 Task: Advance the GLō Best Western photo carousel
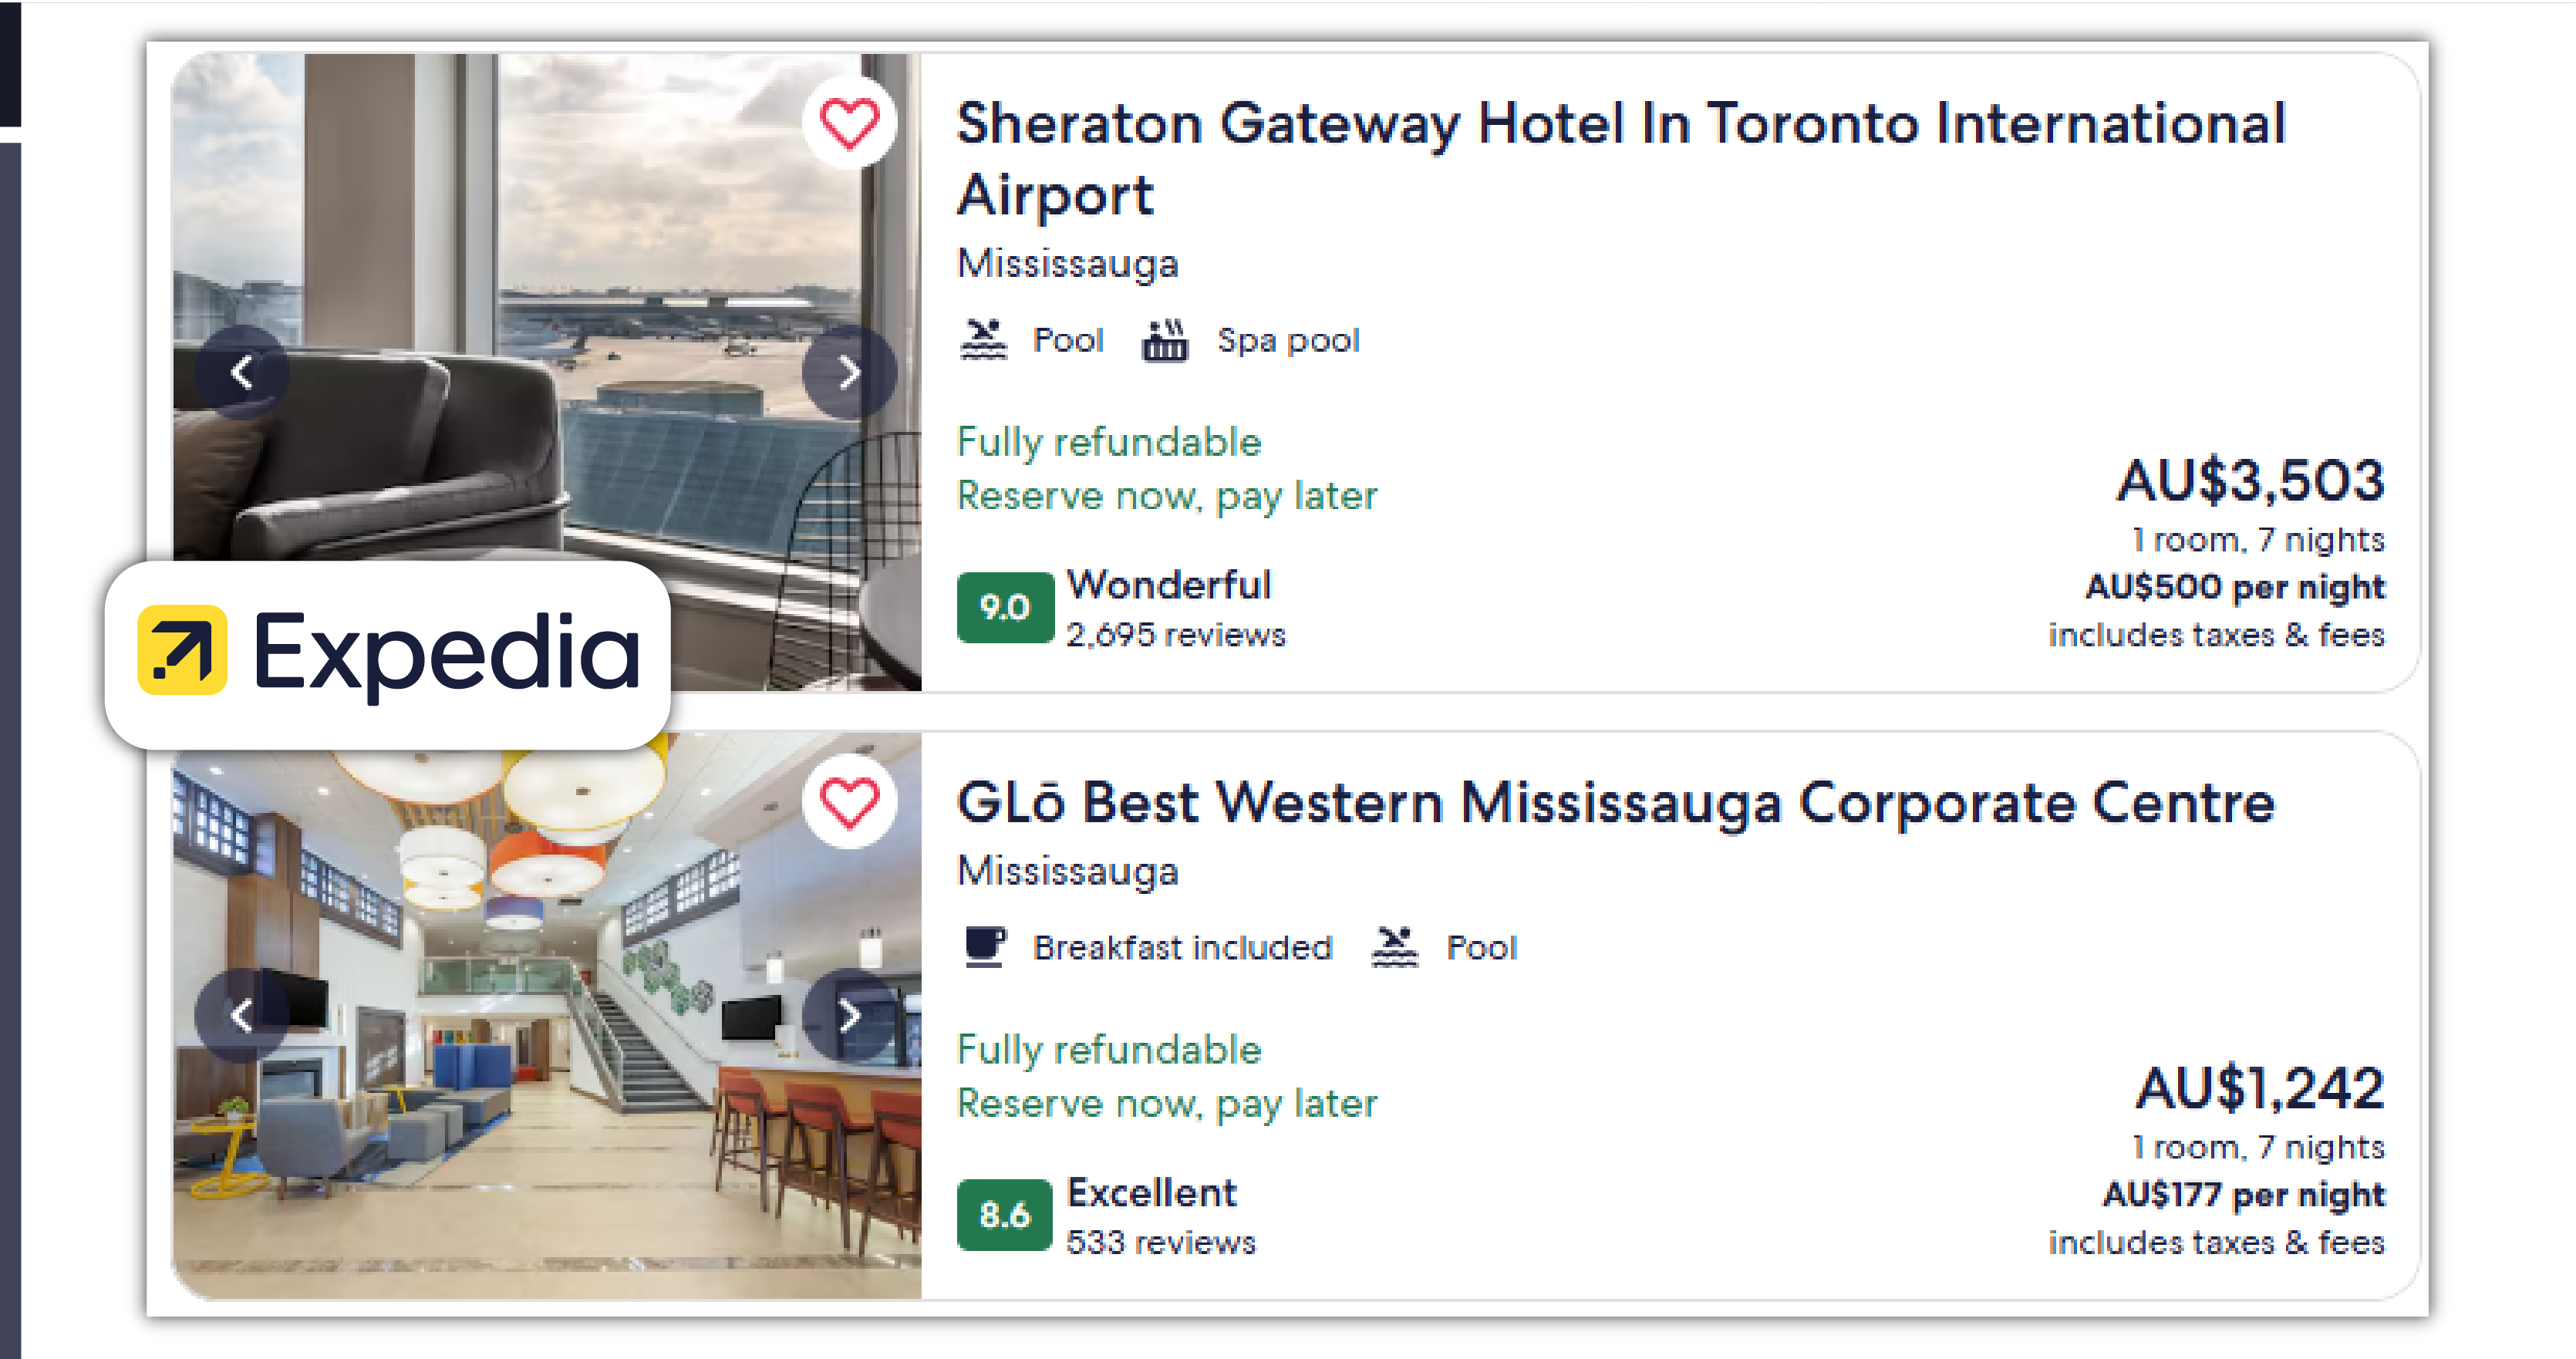[851, 1016]
